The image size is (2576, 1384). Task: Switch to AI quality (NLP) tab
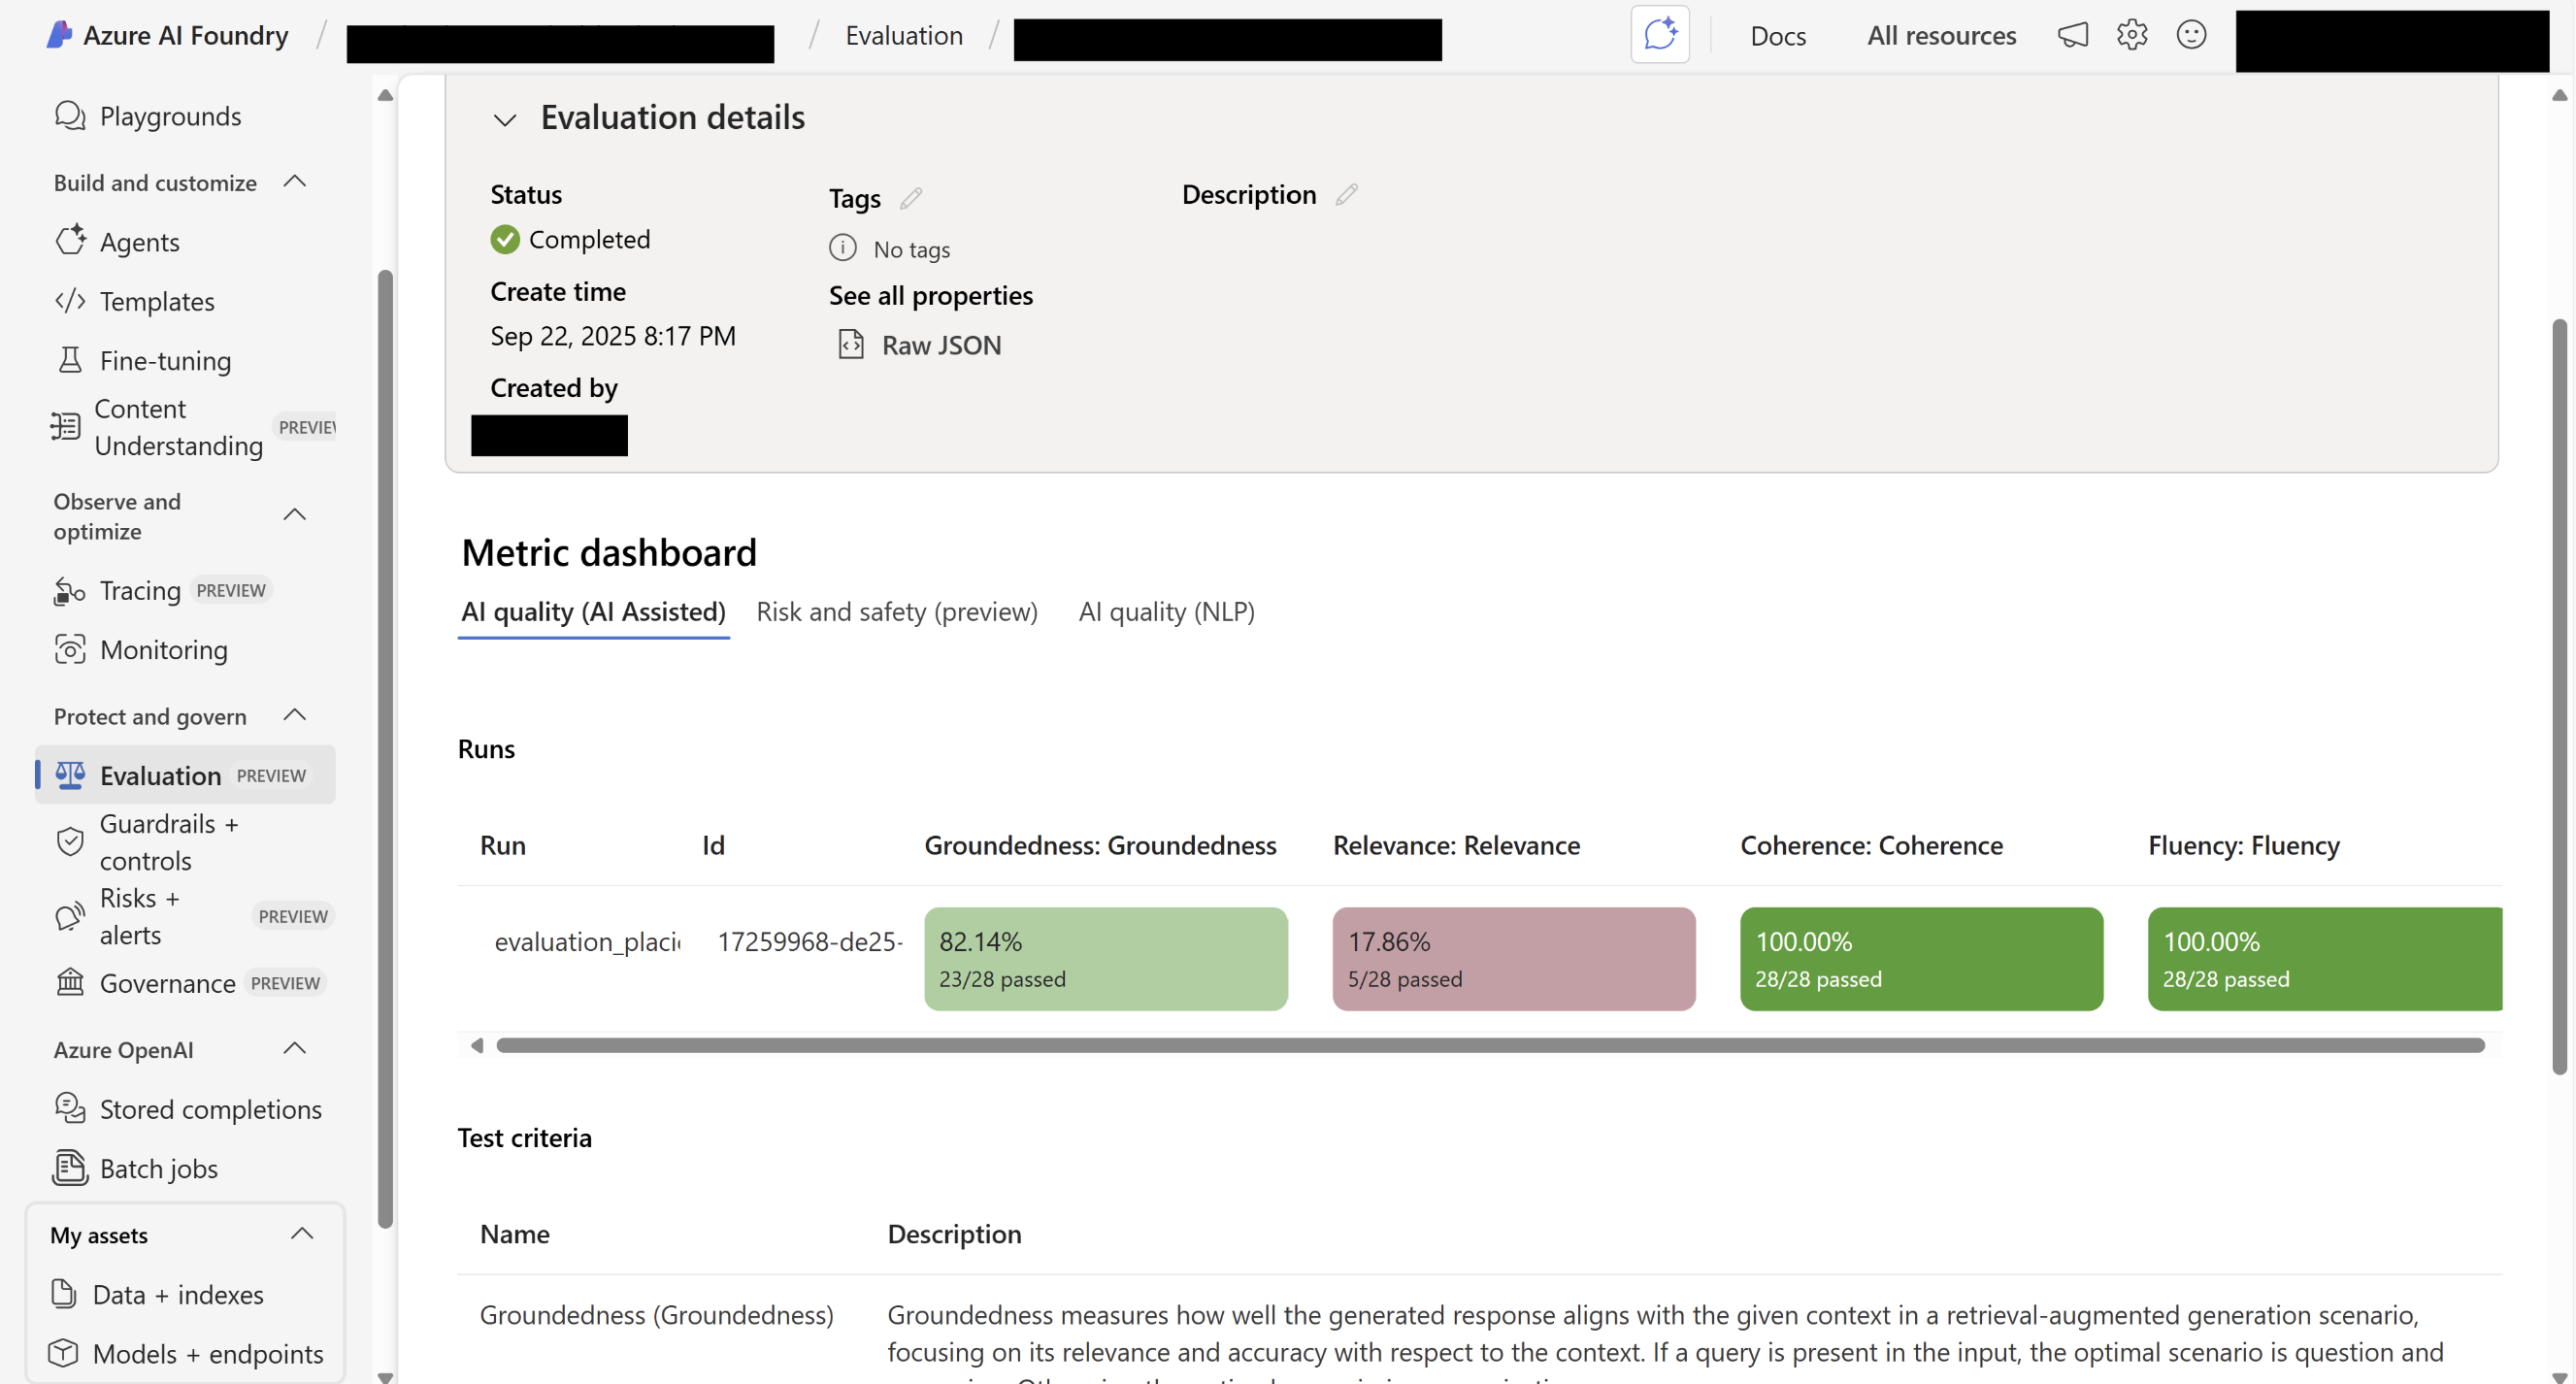(x=1166, y=611)
